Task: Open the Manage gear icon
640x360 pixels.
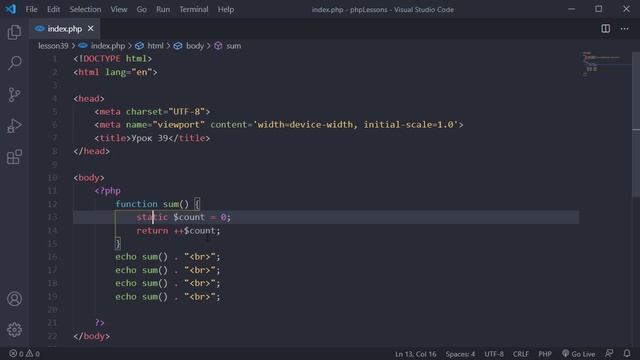Action: coord(14,330)
